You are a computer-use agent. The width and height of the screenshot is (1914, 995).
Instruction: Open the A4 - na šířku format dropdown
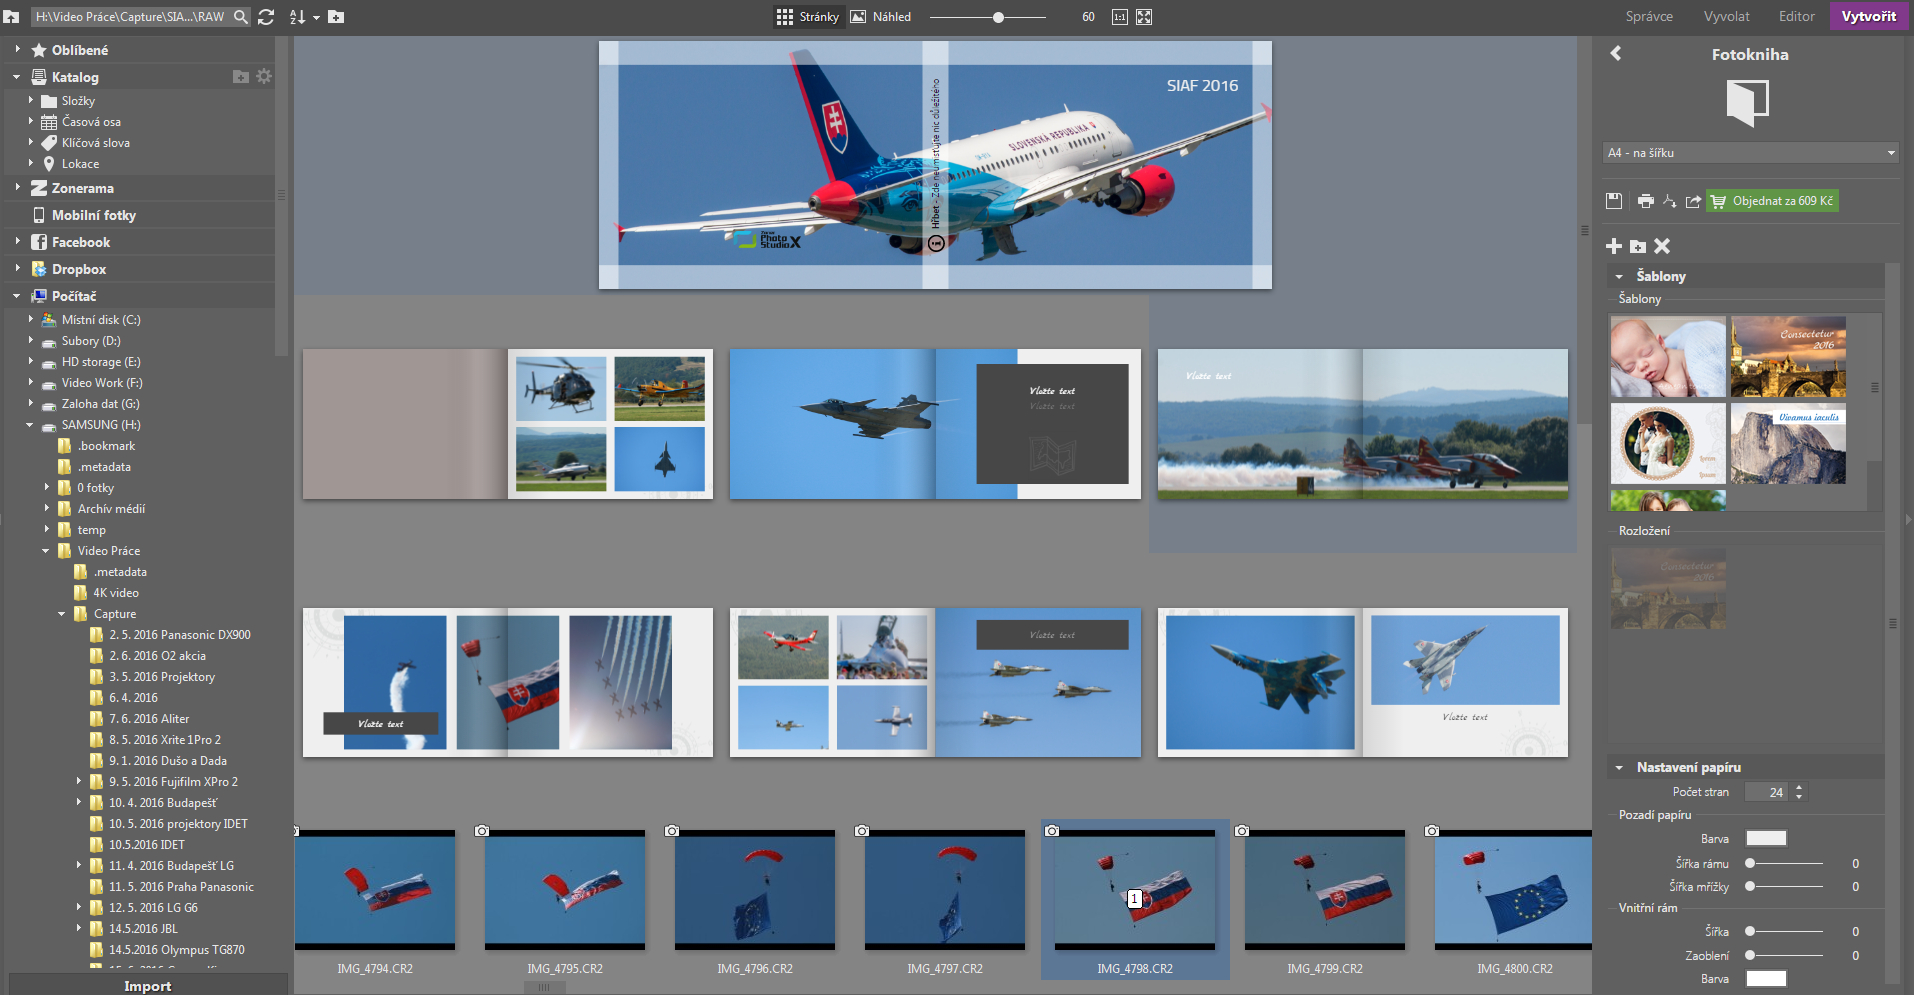pos(1749,153)
